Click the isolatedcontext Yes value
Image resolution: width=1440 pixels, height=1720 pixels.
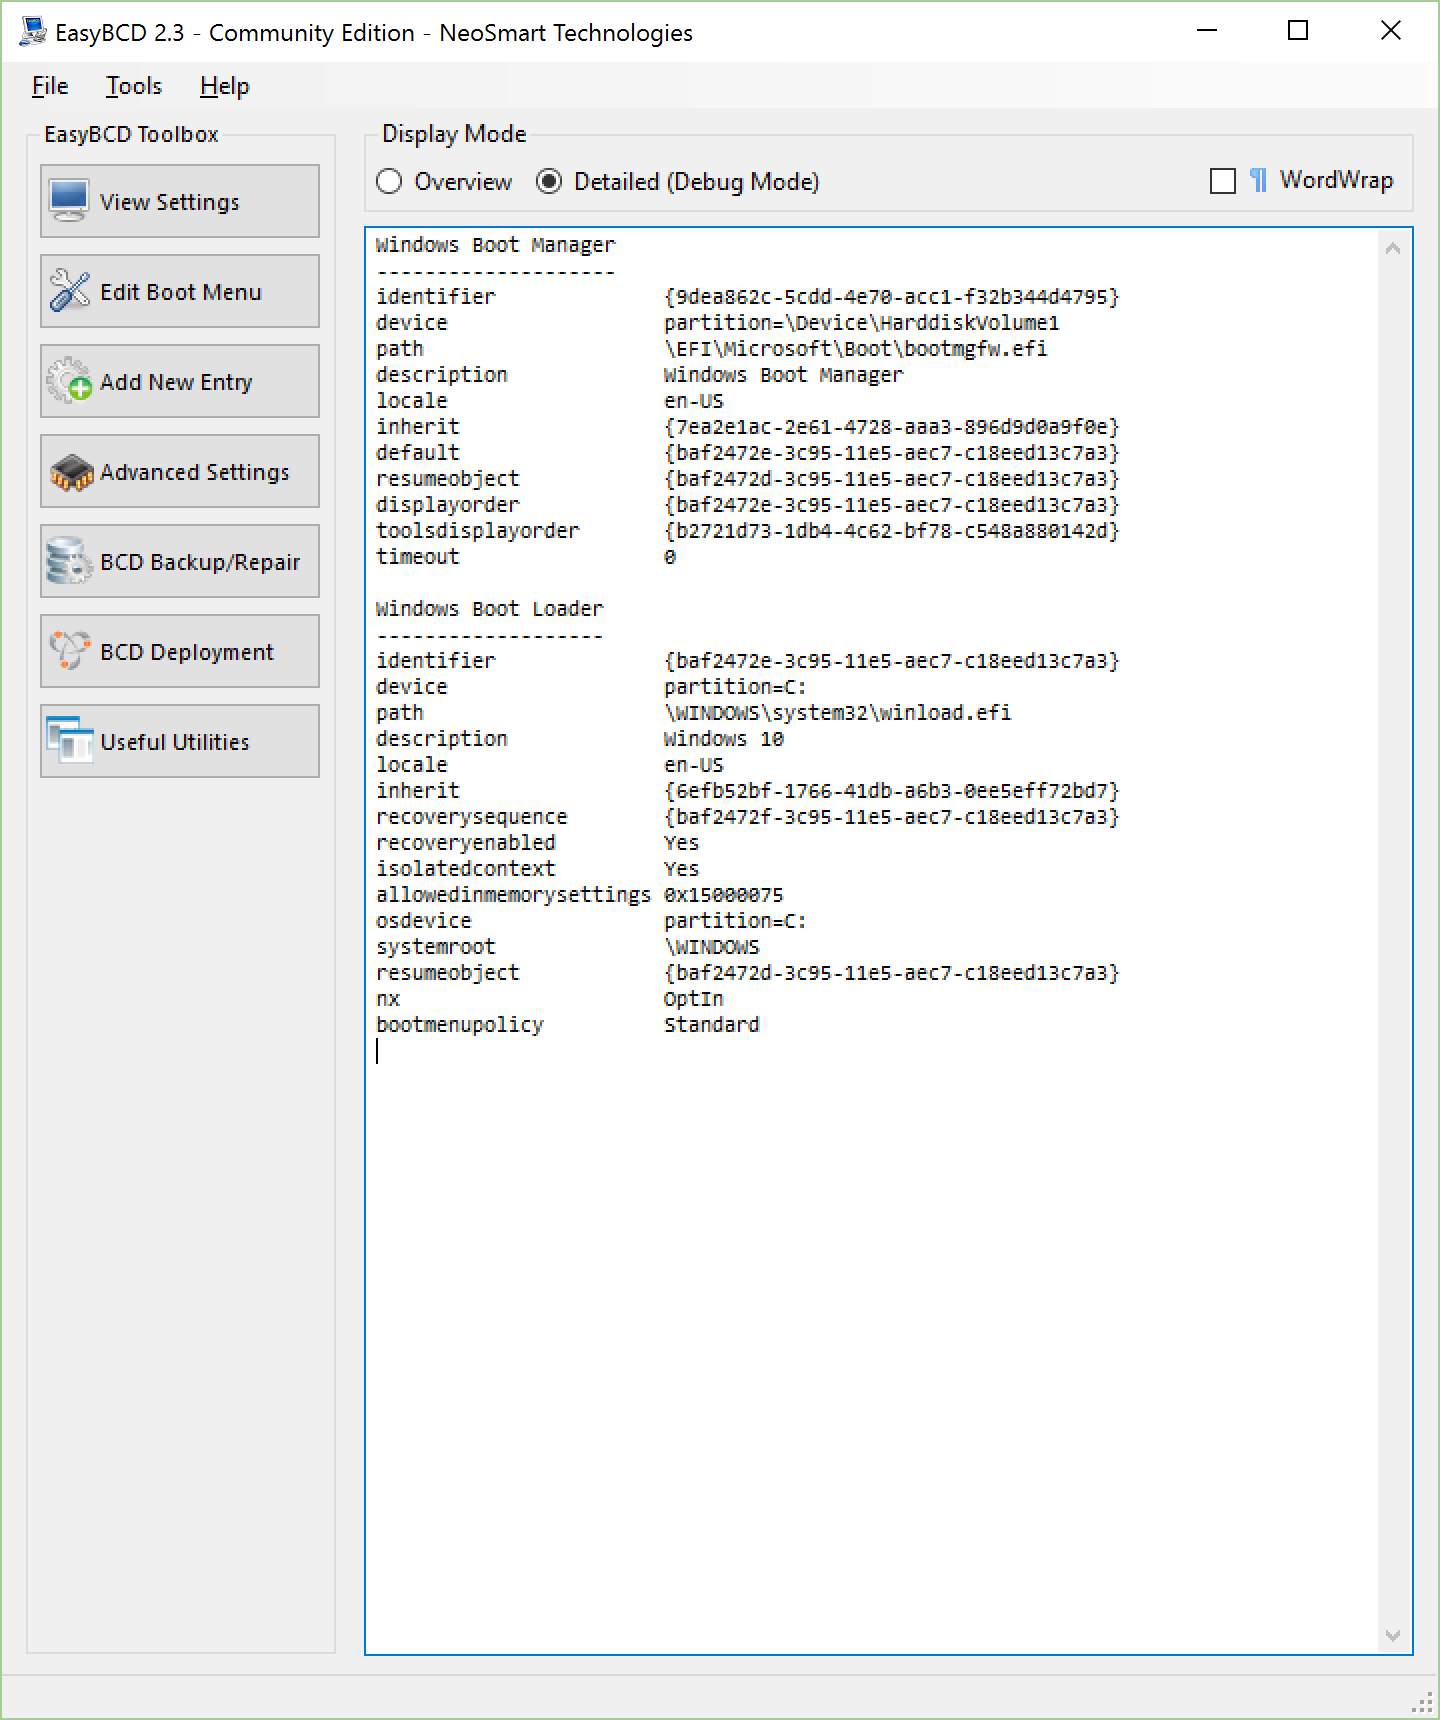point(682,869)
